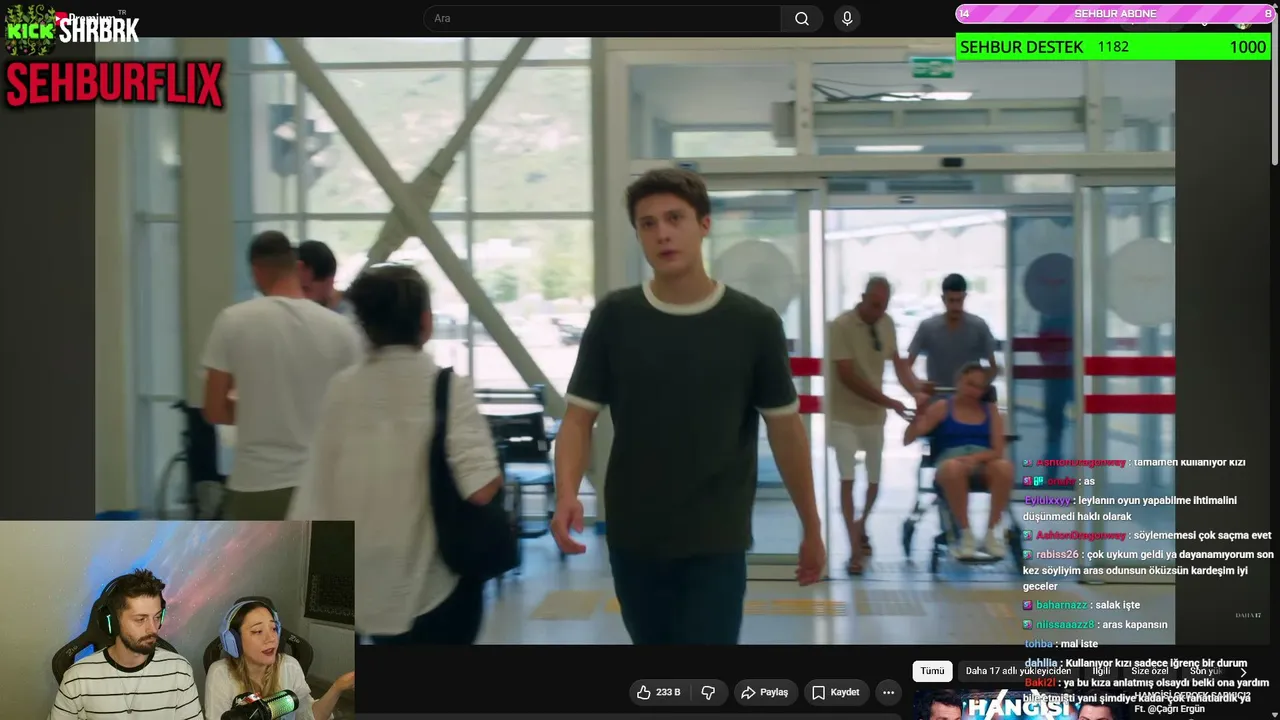1280x720 pixels.
Task: Click the magnifier search button
Action: click(x=802, y=19)
